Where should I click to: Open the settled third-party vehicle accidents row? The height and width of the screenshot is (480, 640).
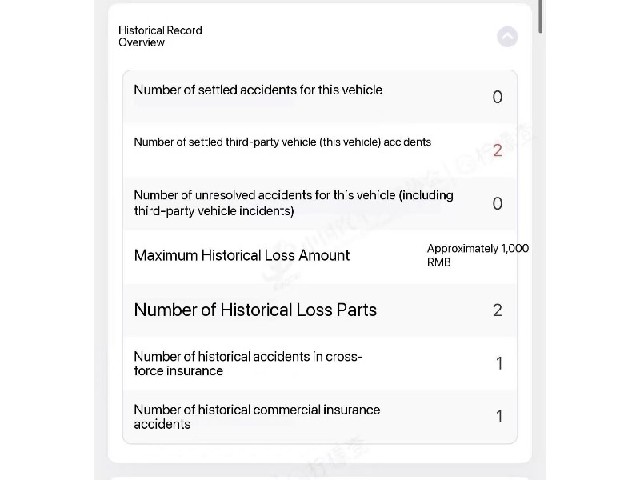pyautogui.click(x=320, y=150)
